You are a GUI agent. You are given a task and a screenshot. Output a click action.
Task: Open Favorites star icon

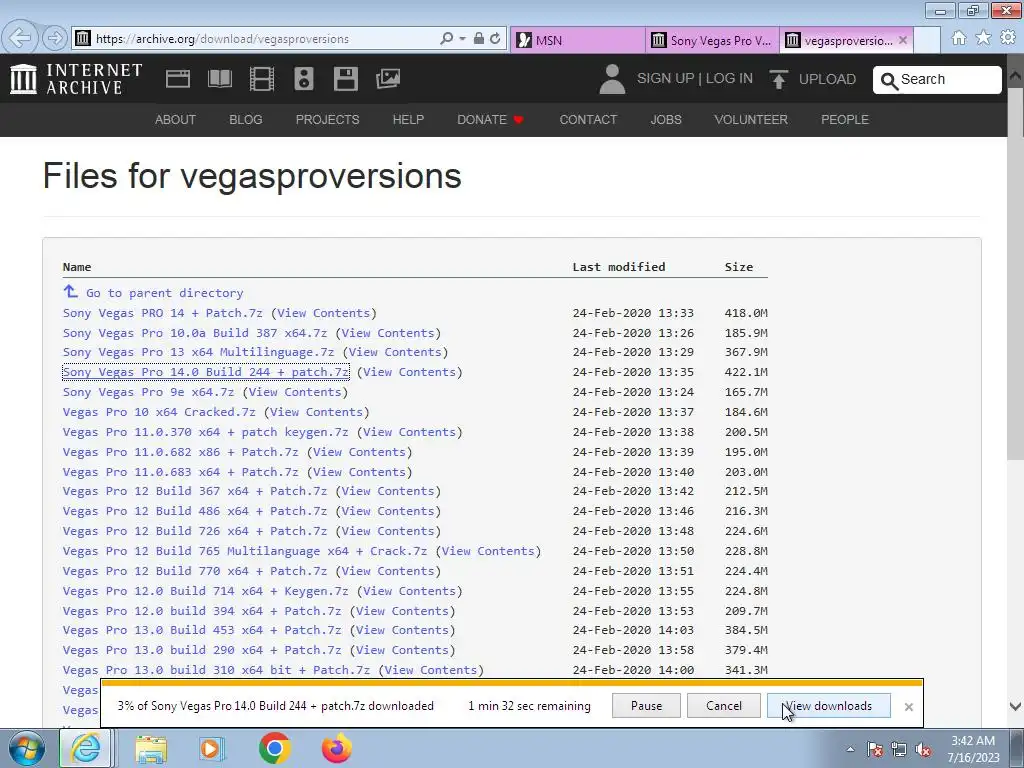point(983,38)
